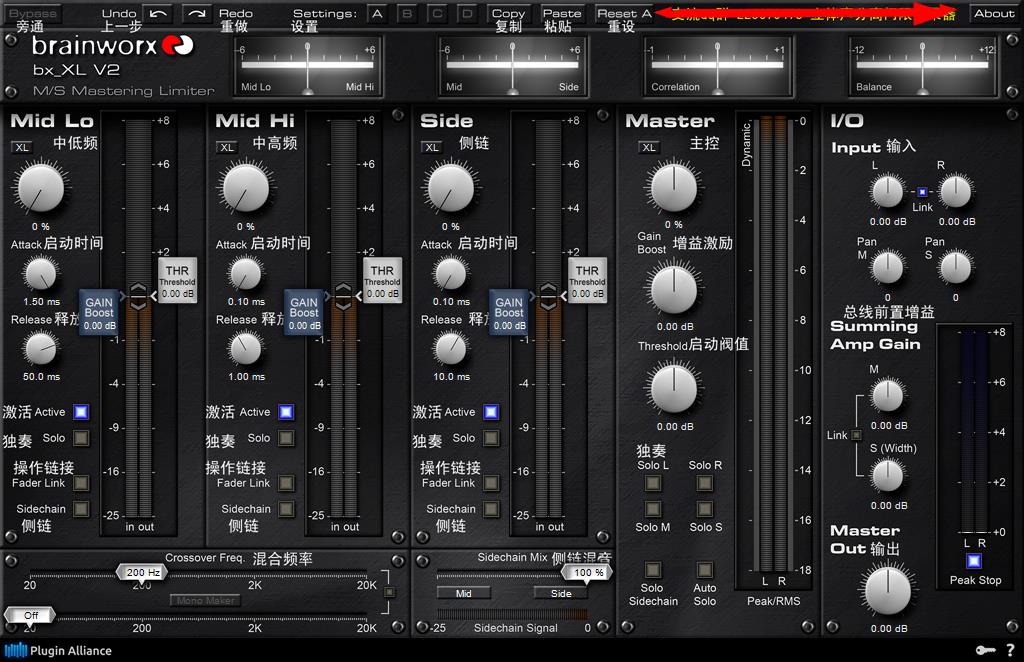Enable Solo for Mid Hi band
Image resolution: width=1024 pixels, height=662 pixels.
(286, 438)
